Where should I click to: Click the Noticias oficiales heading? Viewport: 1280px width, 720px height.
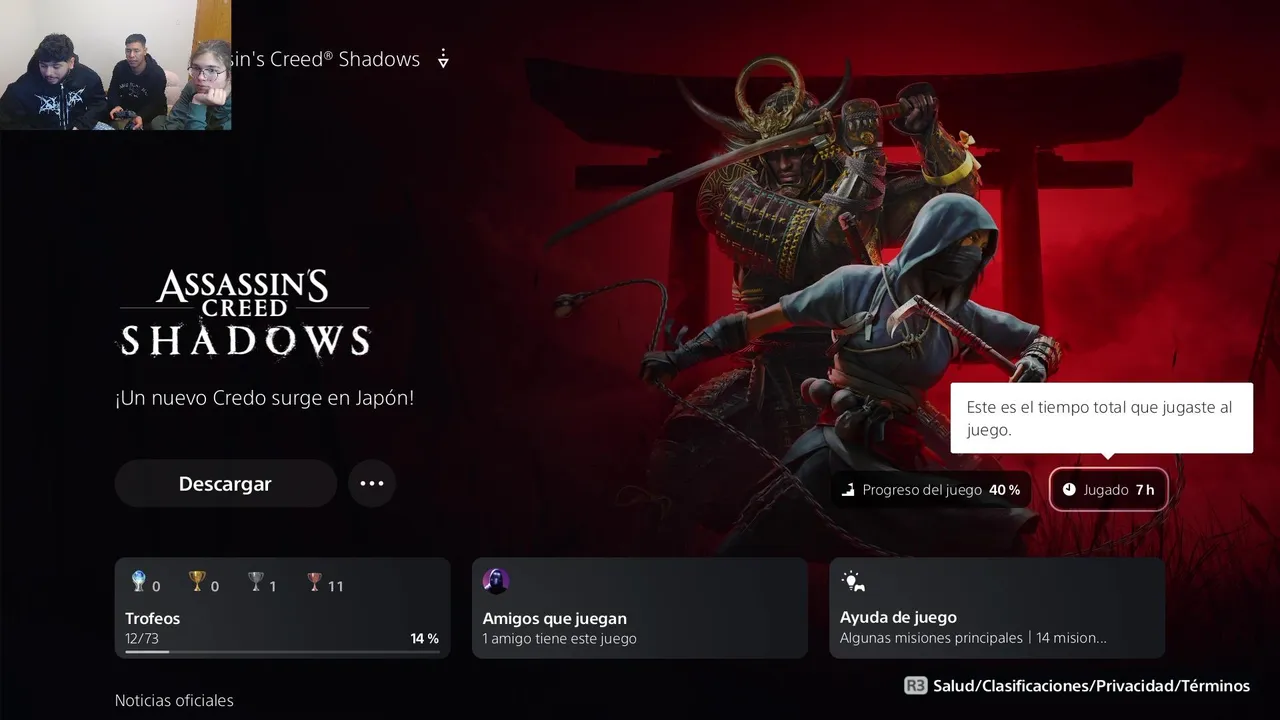click(x=174, y=700)
